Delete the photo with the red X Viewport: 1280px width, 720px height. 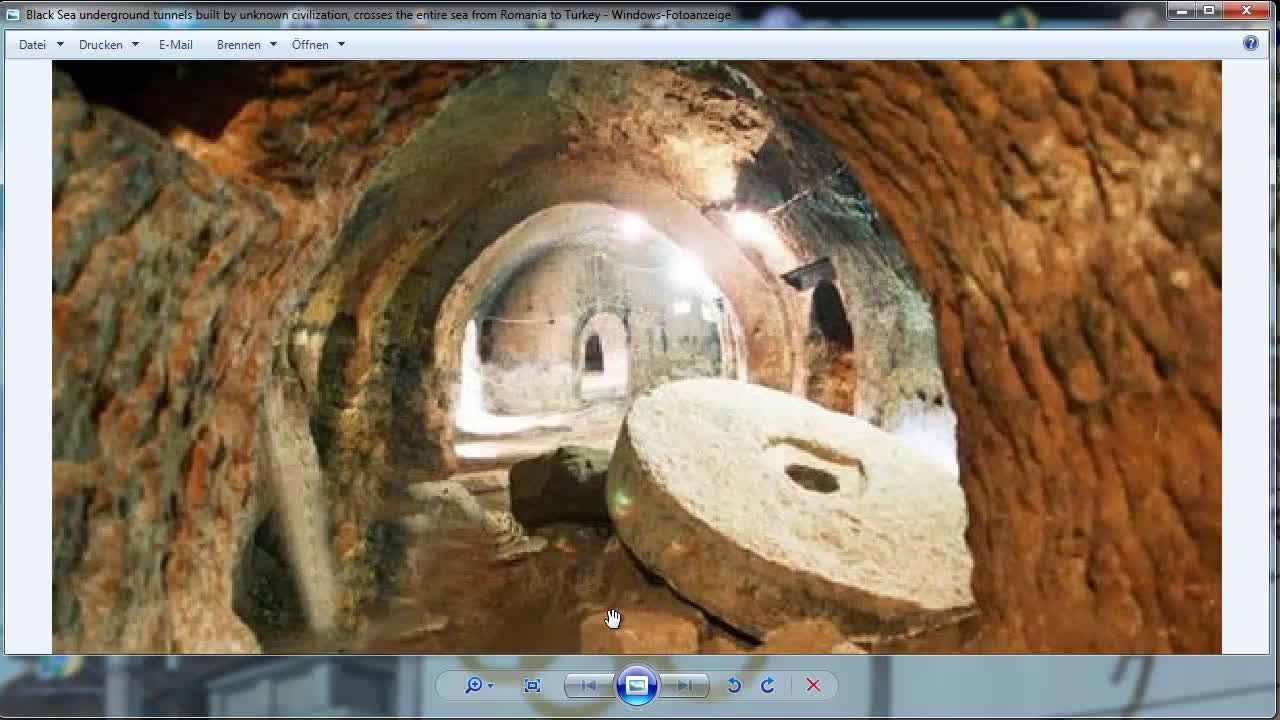coord(813,685)
